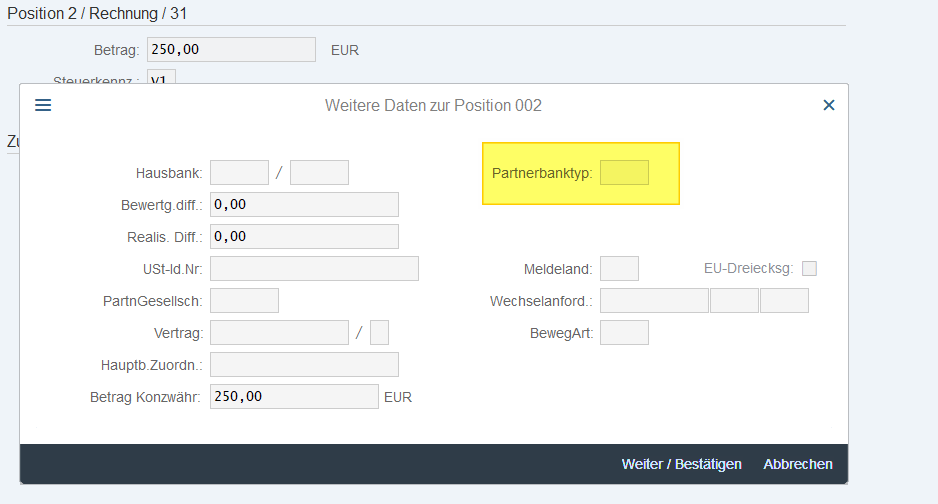Click Weiter / Bestätigen button

point(681,464)
